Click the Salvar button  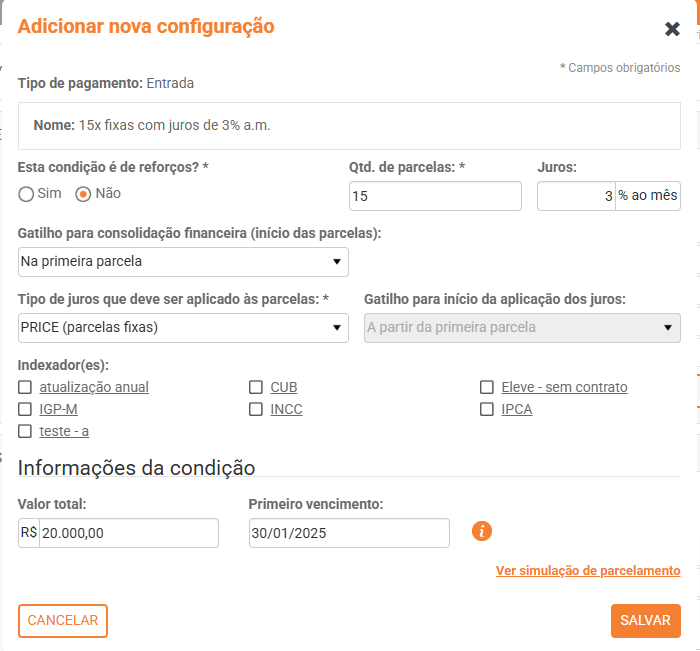[645, 620]
